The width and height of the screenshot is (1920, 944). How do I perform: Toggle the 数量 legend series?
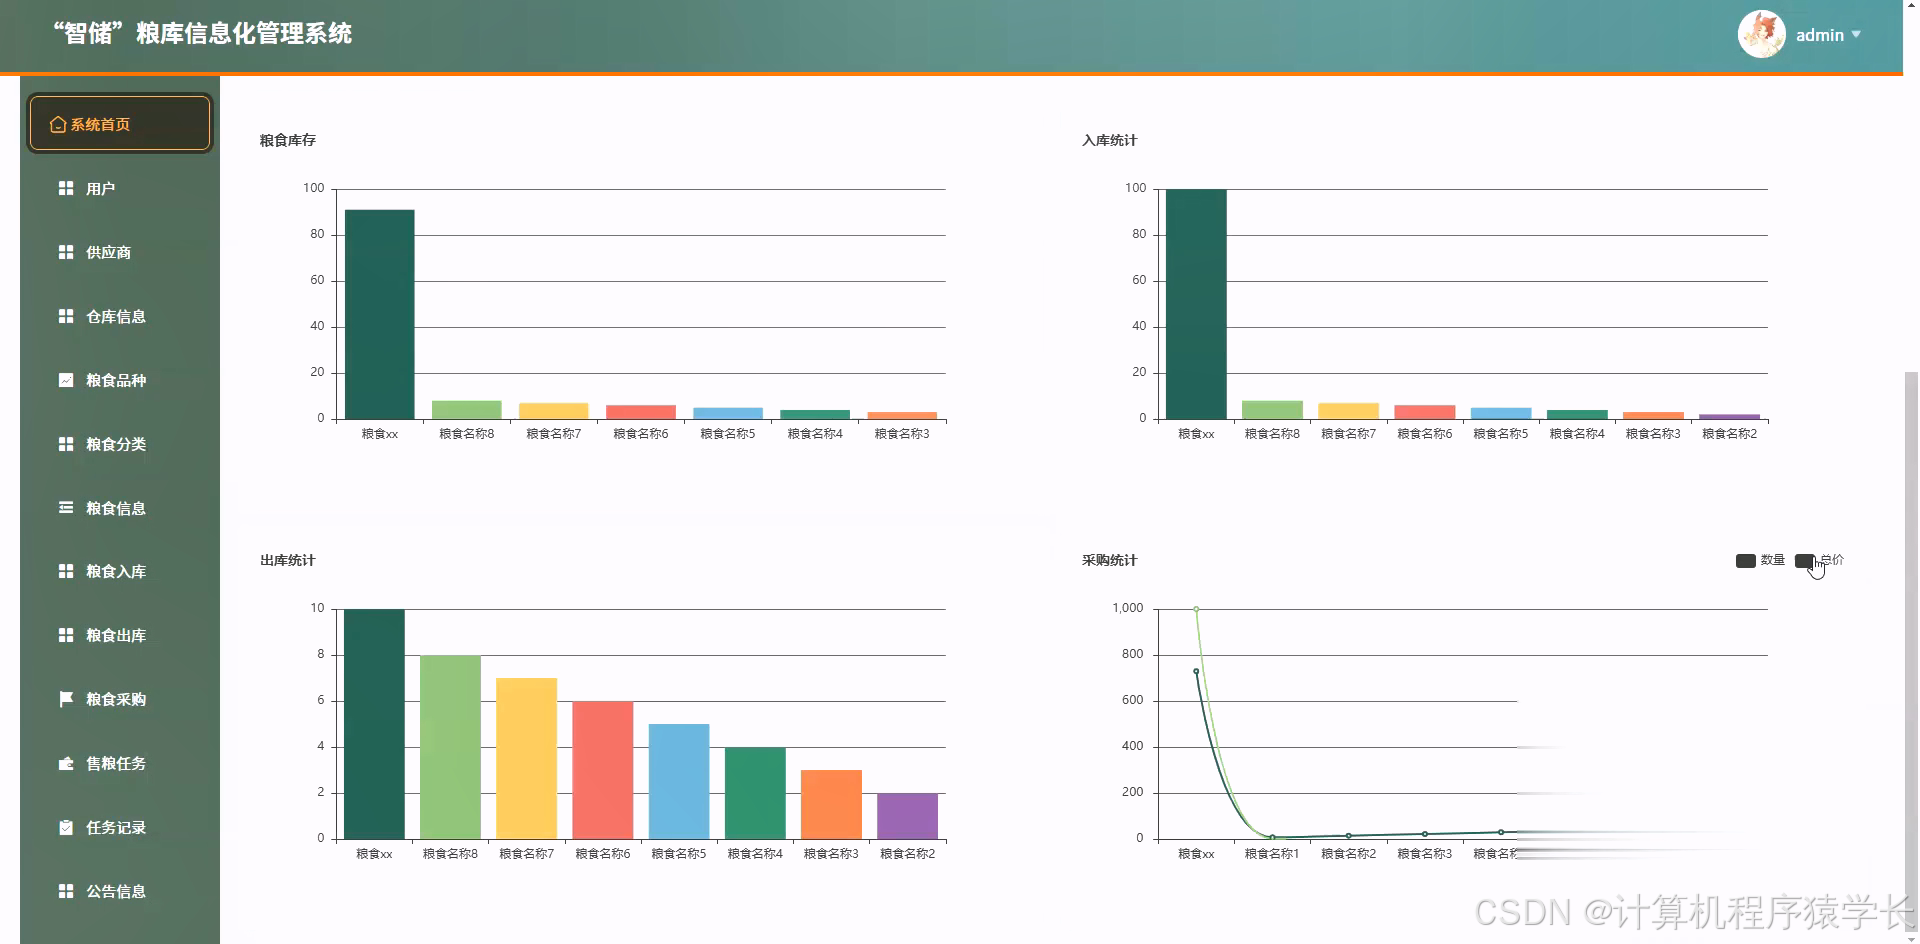(1760, 560)
